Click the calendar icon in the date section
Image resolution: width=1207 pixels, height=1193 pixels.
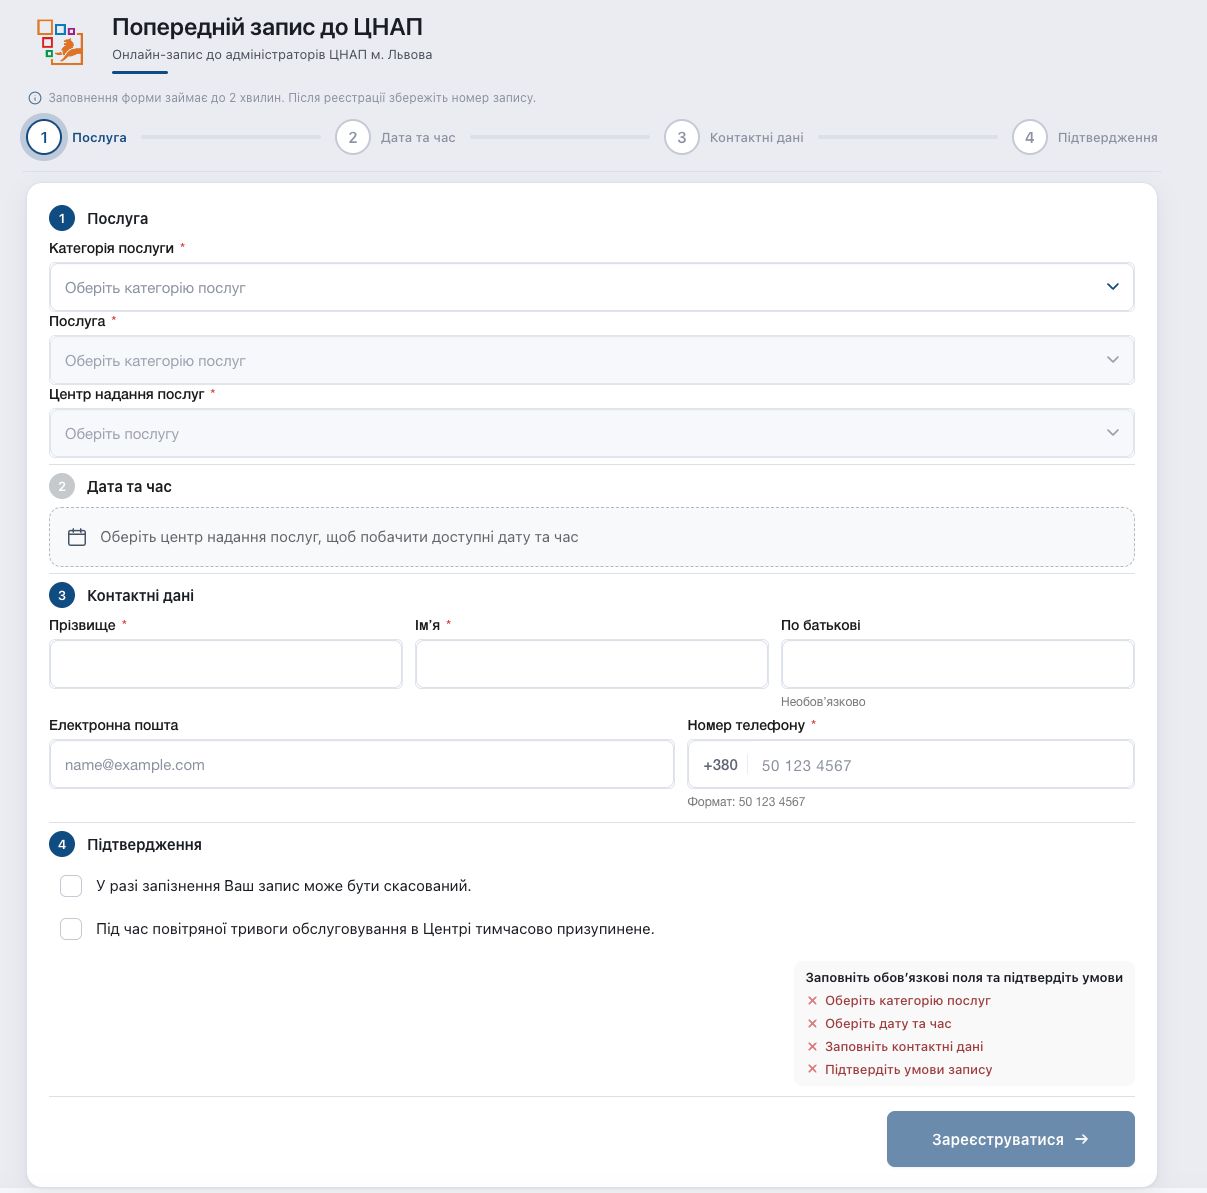point(77,537)
